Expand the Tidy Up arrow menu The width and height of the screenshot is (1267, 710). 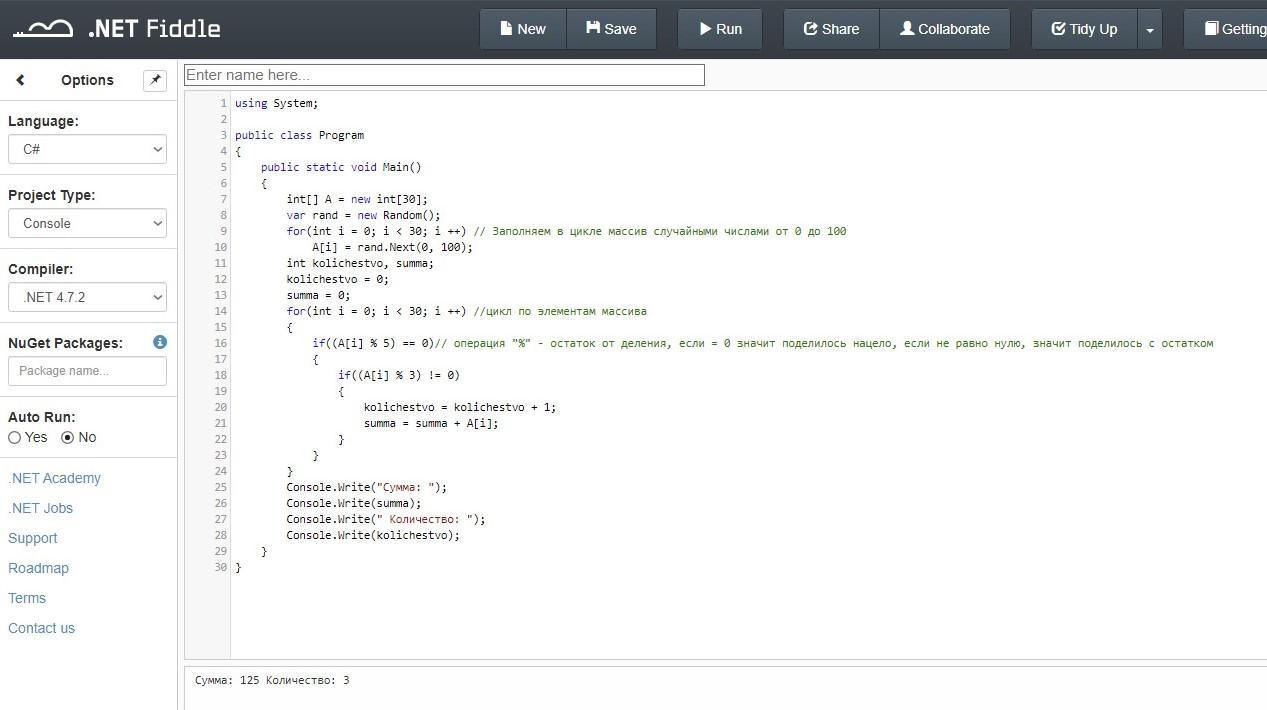1150,30
